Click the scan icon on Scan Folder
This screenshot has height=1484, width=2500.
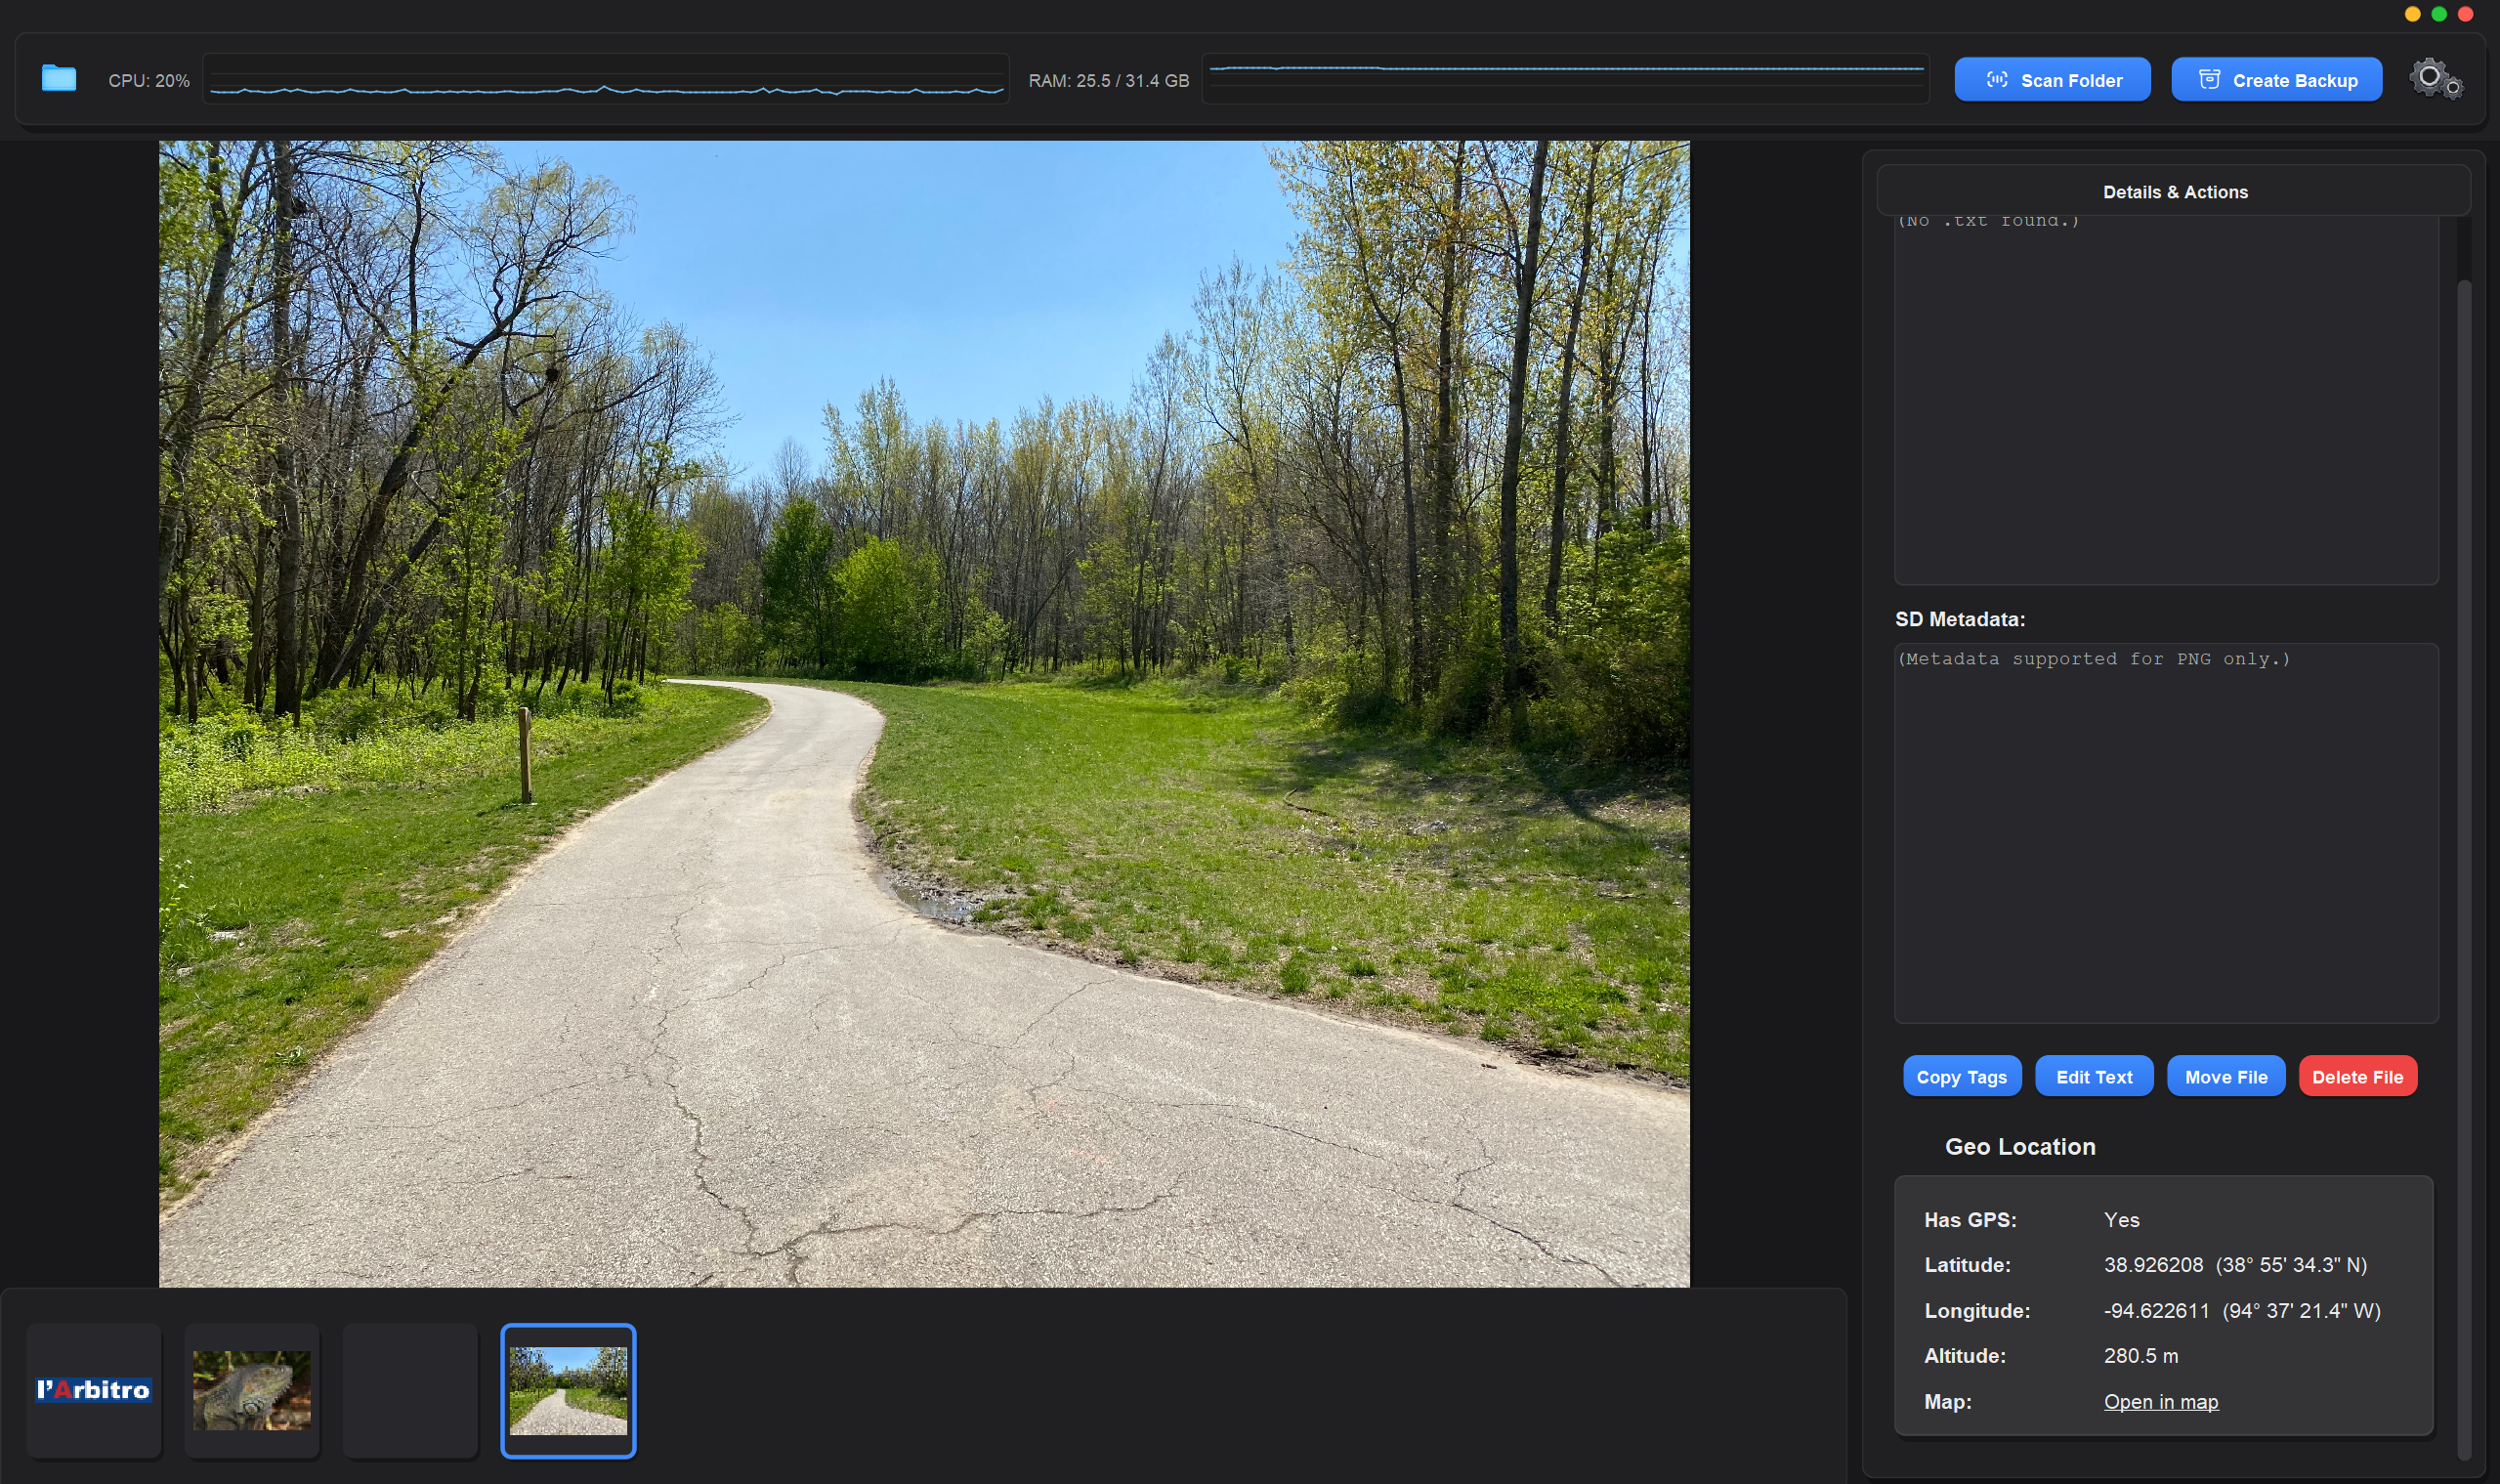(x=1996, y=80)
